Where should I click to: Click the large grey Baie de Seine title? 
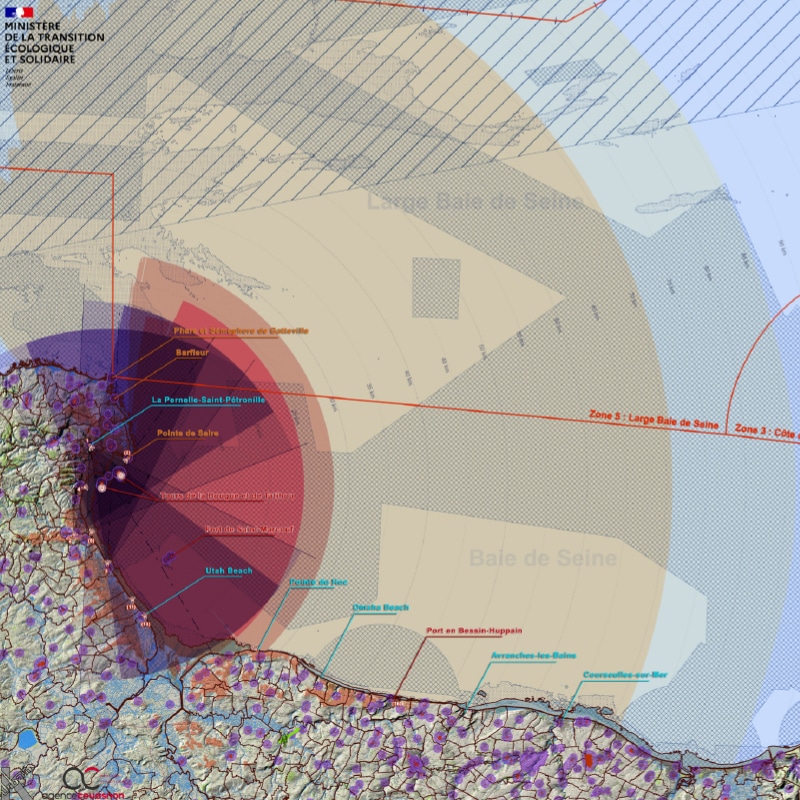click(x=542, y=557)
